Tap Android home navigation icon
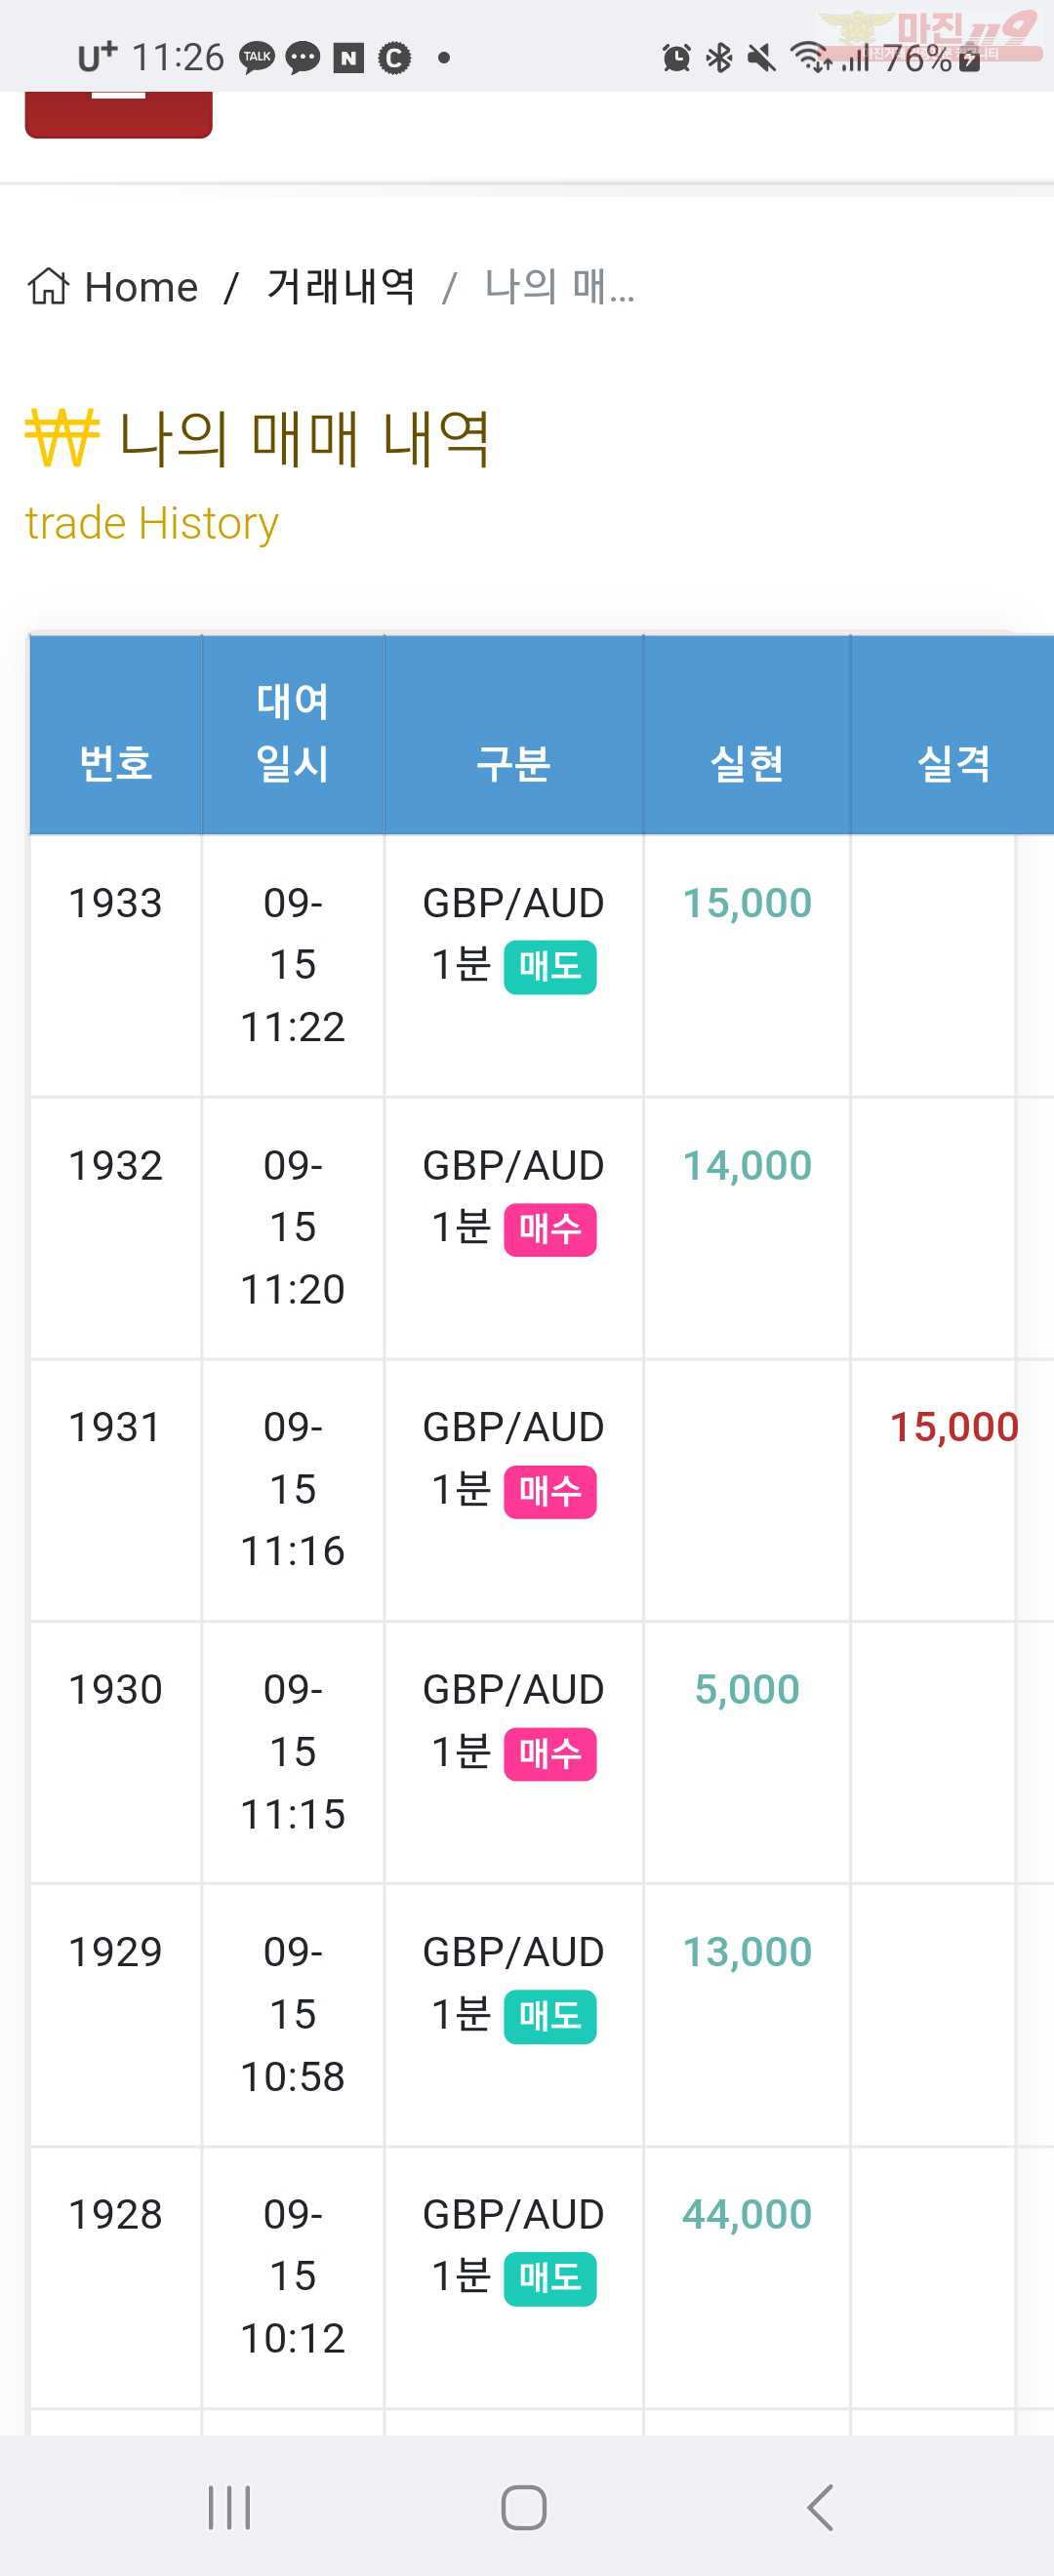This screenshot has height=2576, width=1054. coord(524,2507)
